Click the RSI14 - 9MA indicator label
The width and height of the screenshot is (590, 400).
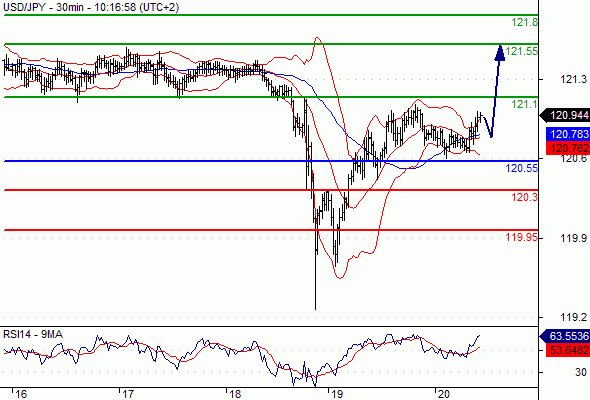33,334
